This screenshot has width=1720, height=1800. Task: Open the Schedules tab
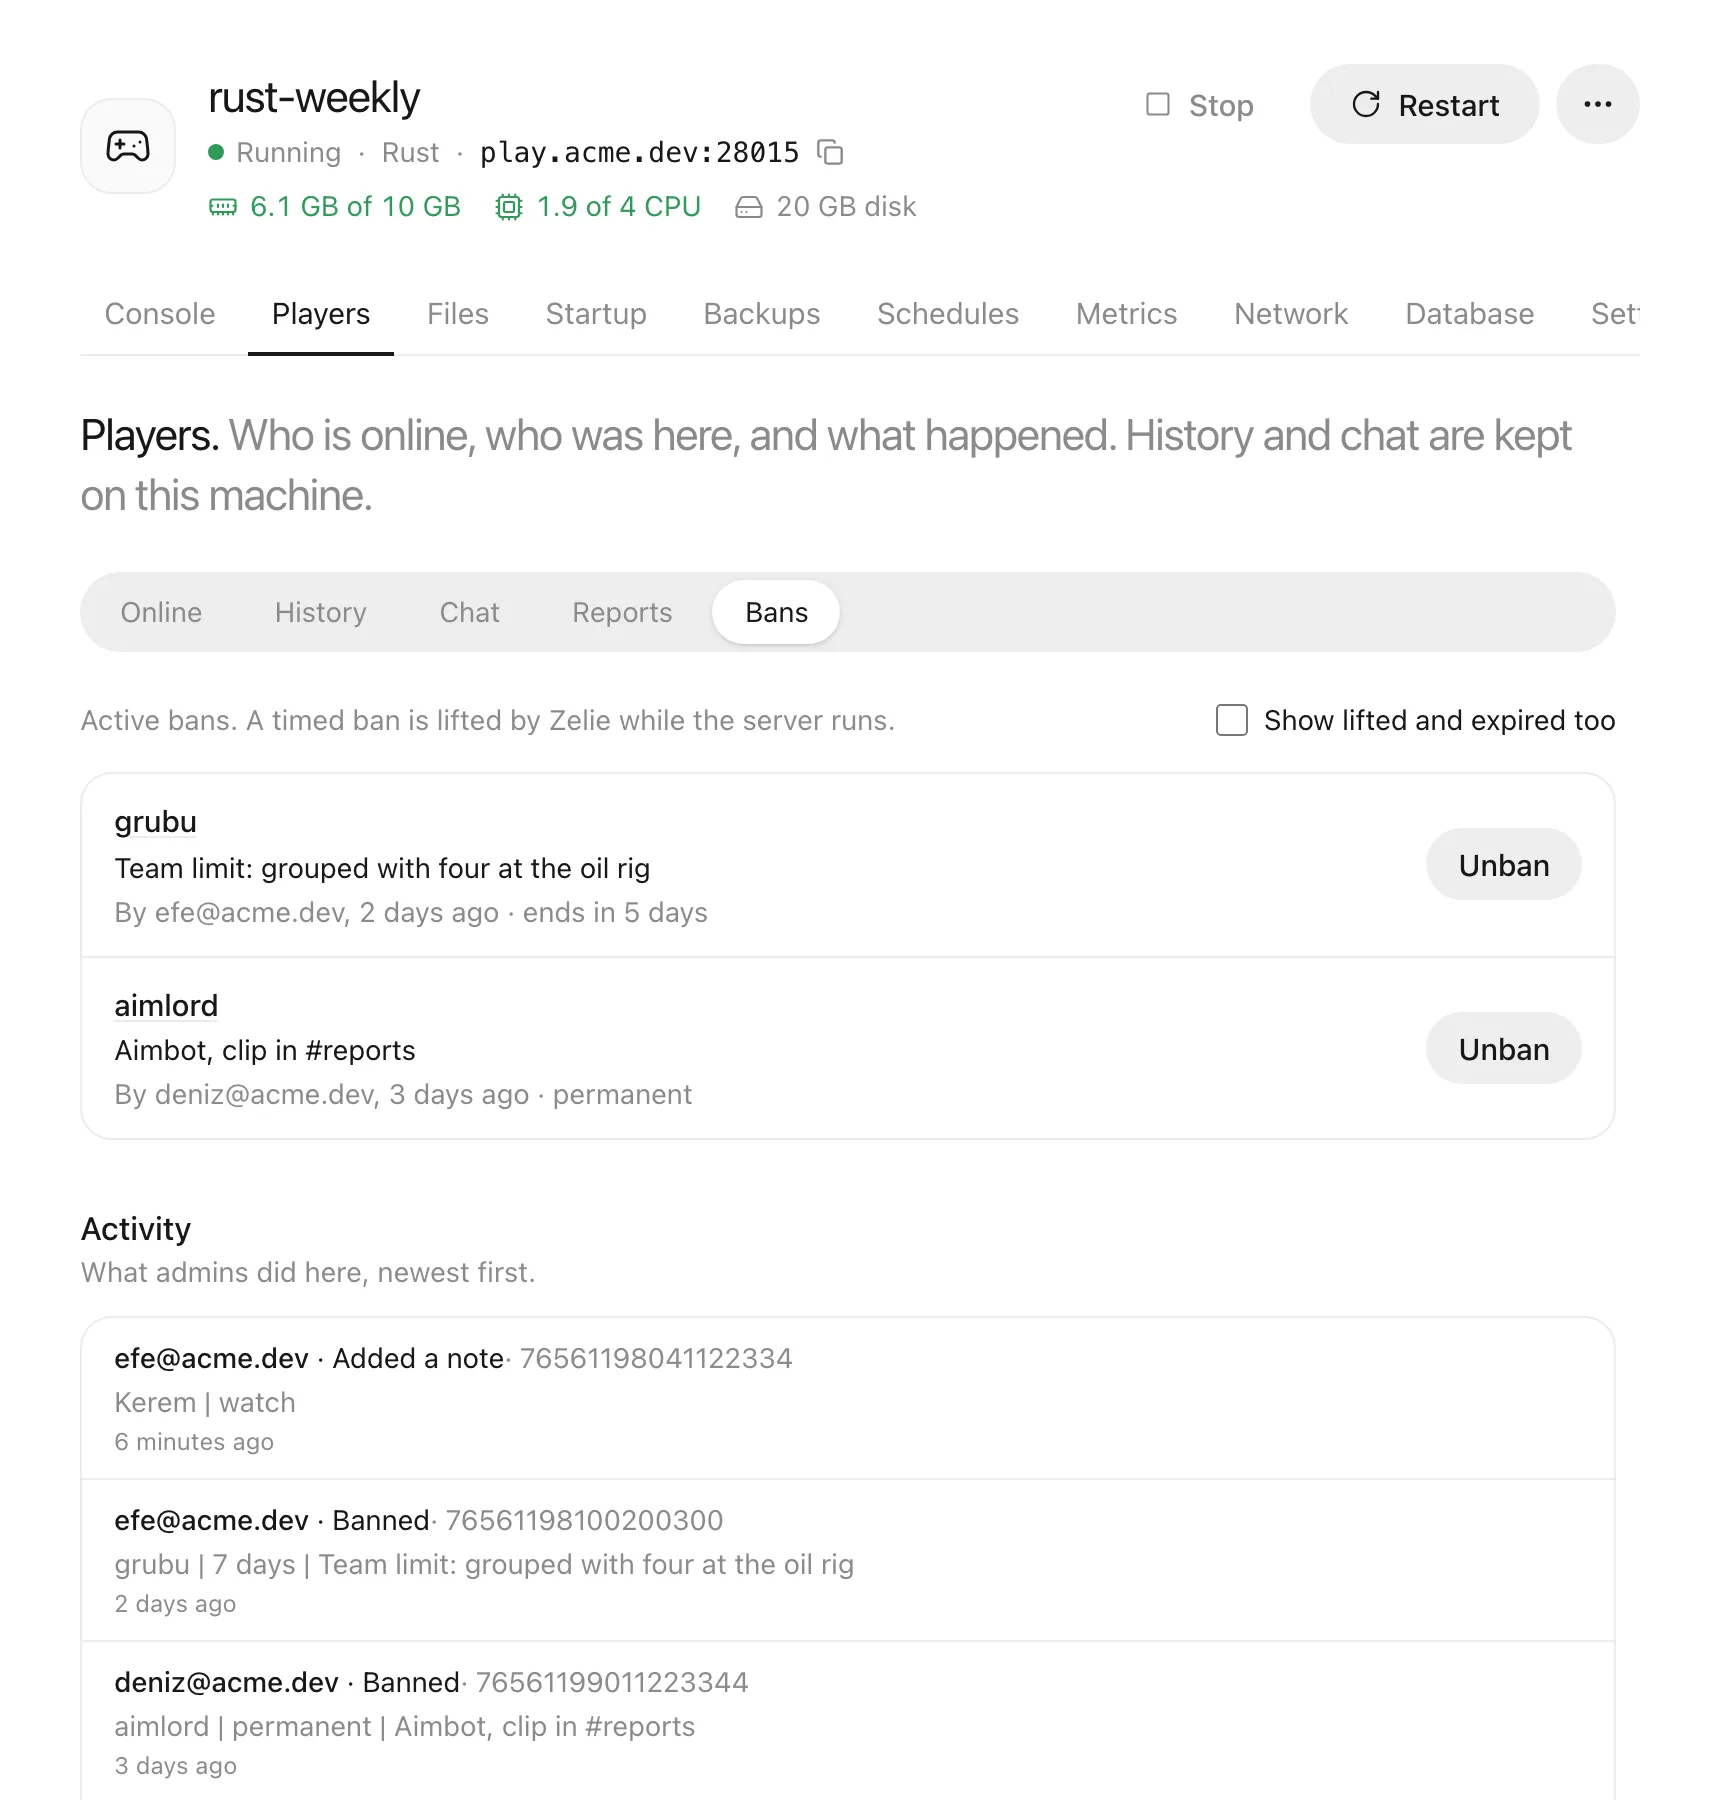[948, 314]
